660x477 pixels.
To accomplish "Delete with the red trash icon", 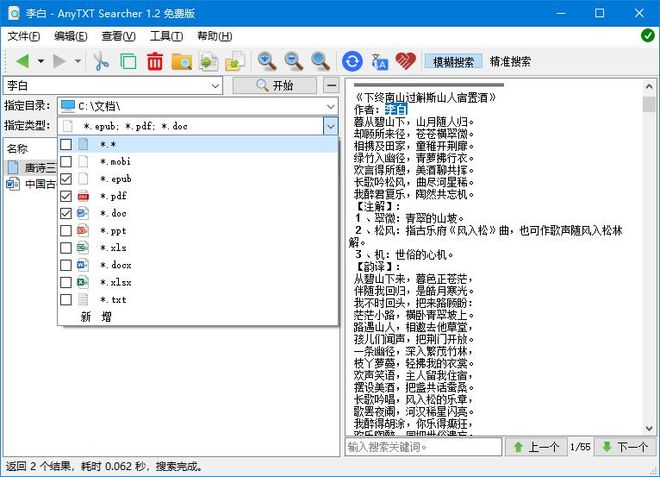I will pyautogui.click(x=155, y=61).
